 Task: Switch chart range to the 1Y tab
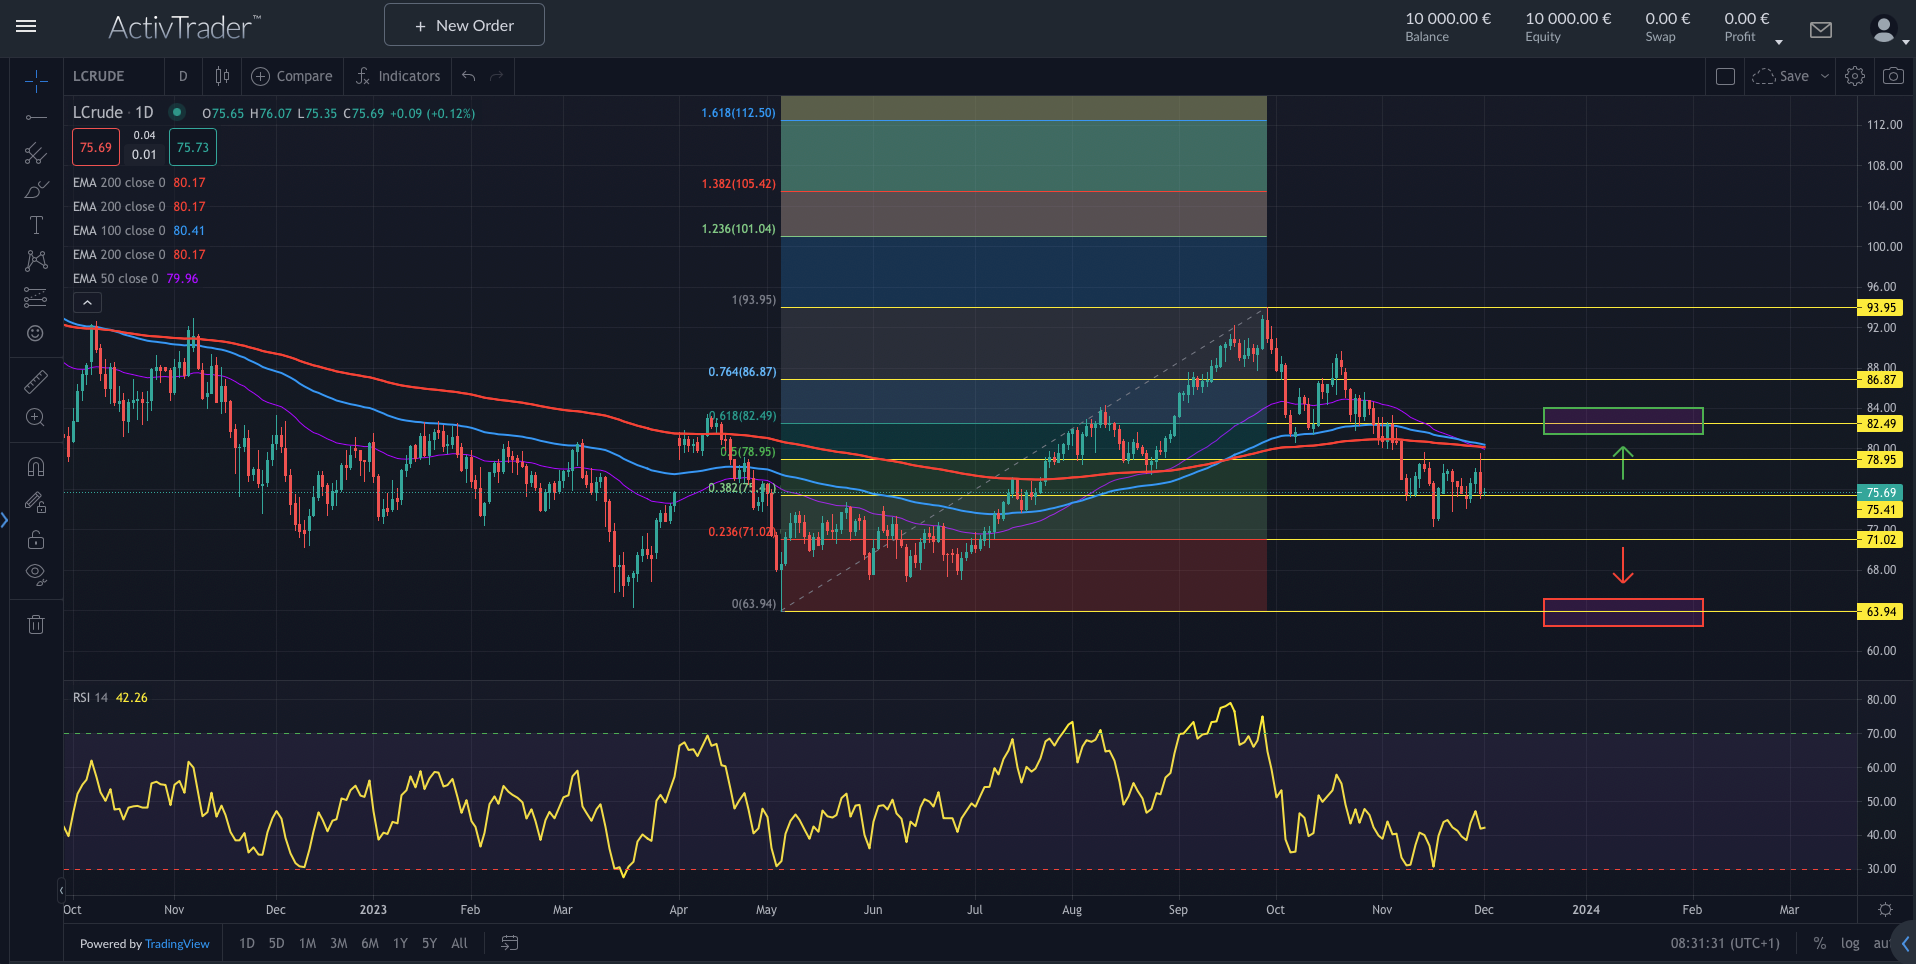click(399, 943)
